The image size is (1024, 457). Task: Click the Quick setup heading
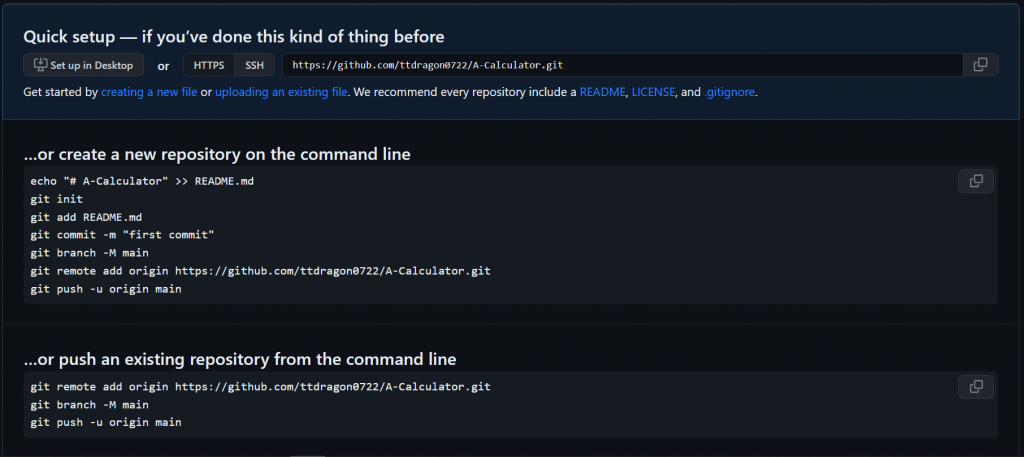click(x=234, y=37)
